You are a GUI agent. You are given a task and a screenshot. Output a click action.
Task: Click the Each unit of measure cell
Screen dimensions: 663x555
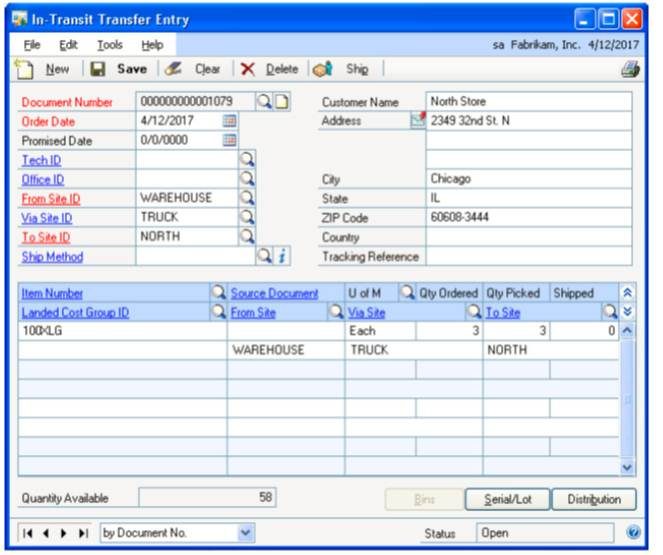pyautogui.click(x=380, y=331)
